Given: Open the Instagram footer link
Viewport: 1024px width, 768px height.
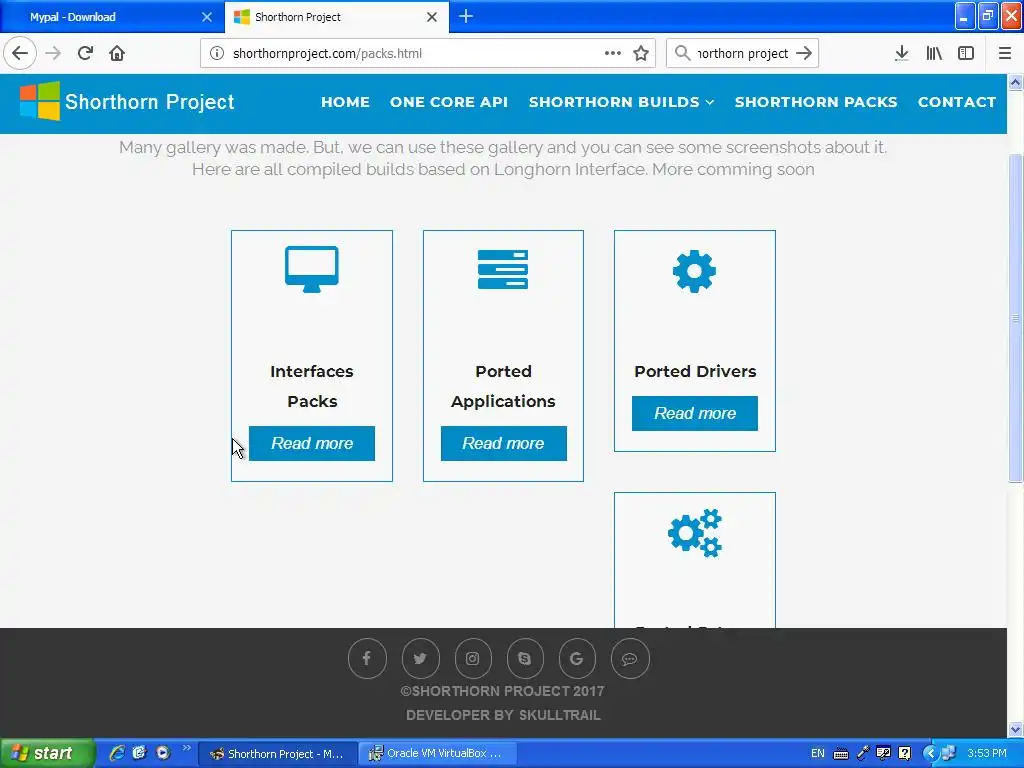Looking at the screenshot, I should pos(473,658).
